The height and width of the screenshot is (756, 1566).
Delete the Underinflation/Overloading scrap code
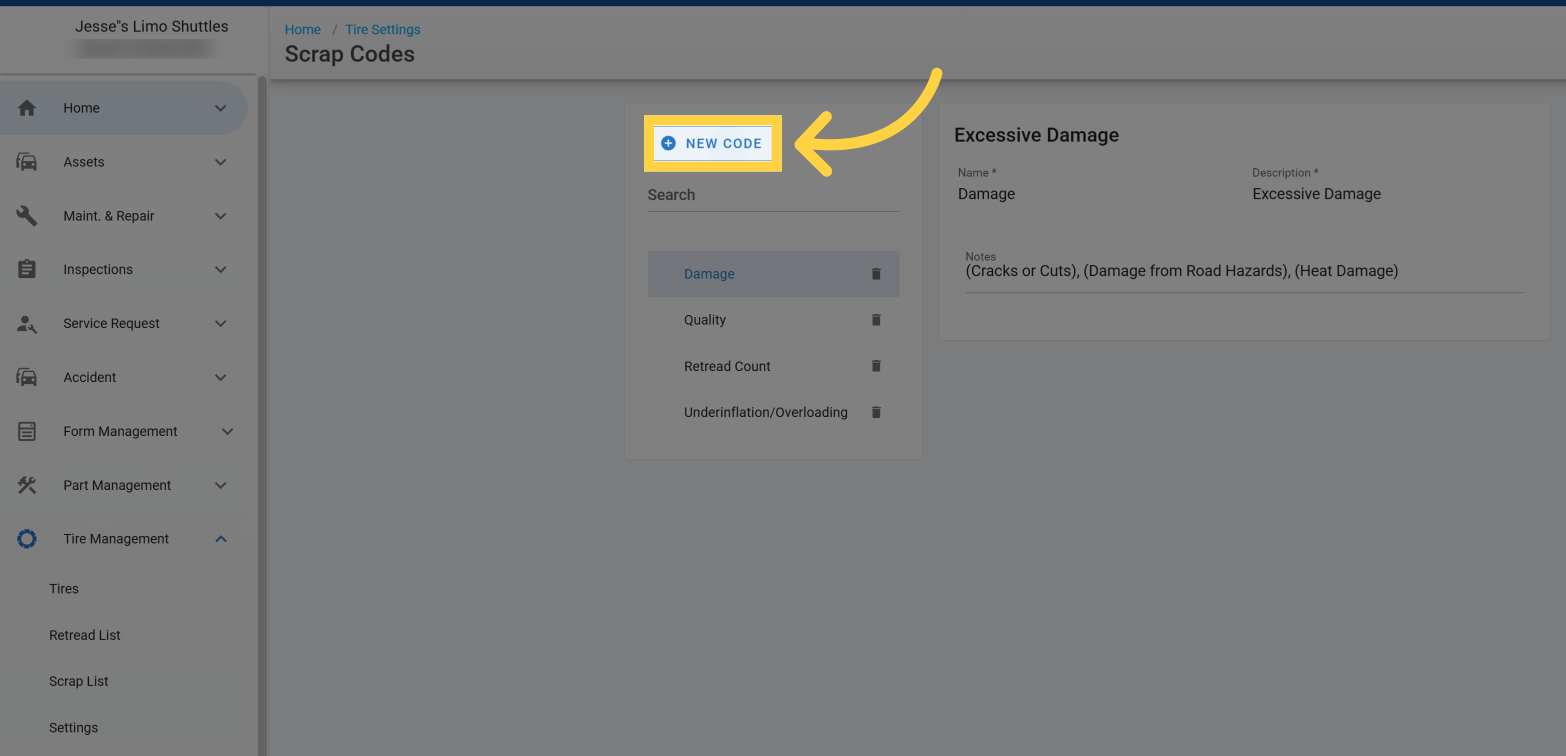click(876, 412)
